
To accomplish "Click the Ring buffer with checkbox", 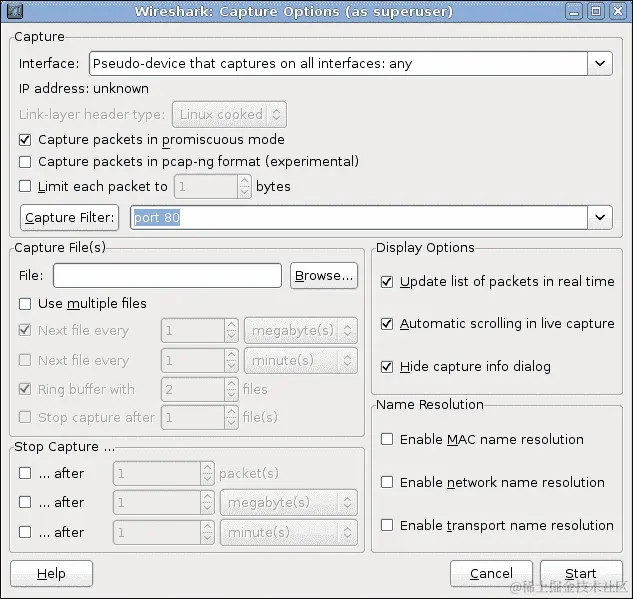I will click(25, 390).
